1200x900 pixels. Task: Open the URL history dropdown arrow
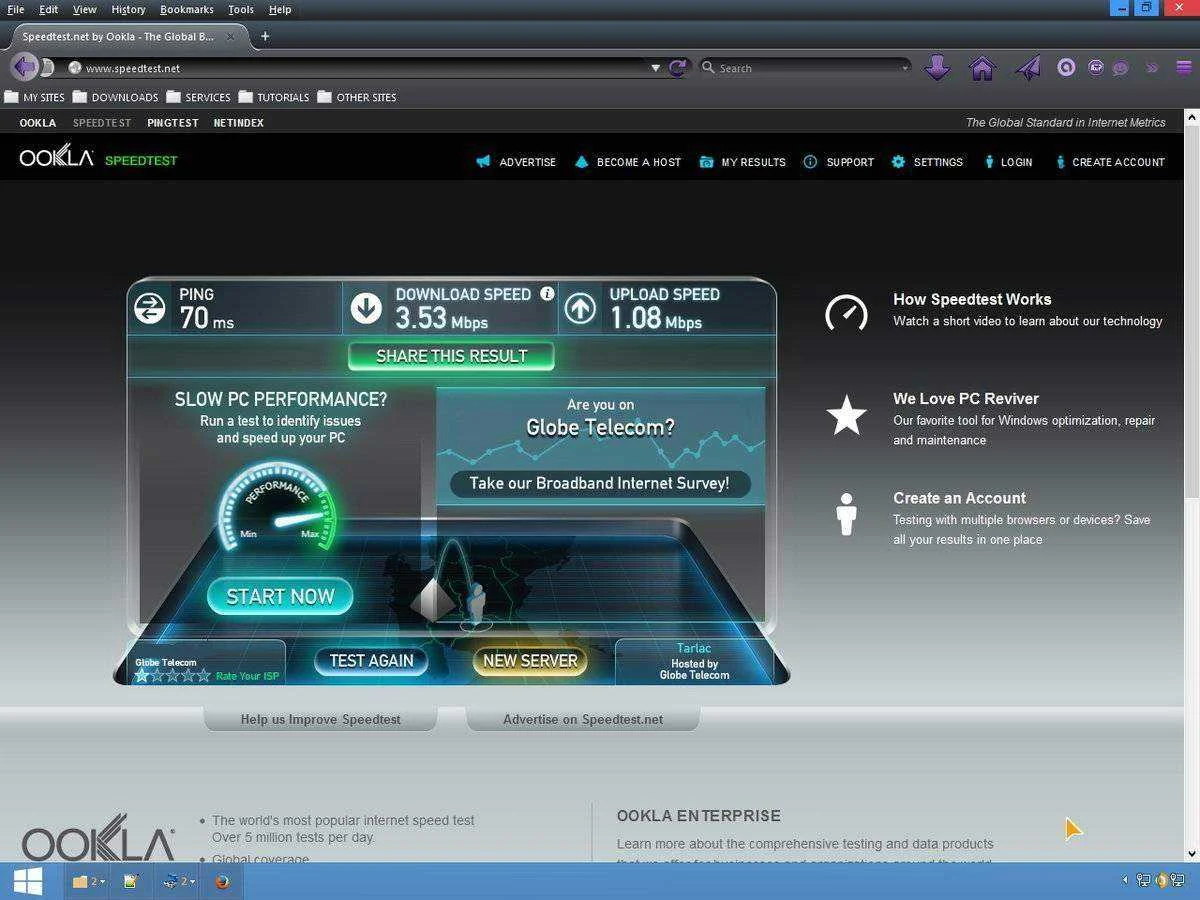tap(656, 68)
